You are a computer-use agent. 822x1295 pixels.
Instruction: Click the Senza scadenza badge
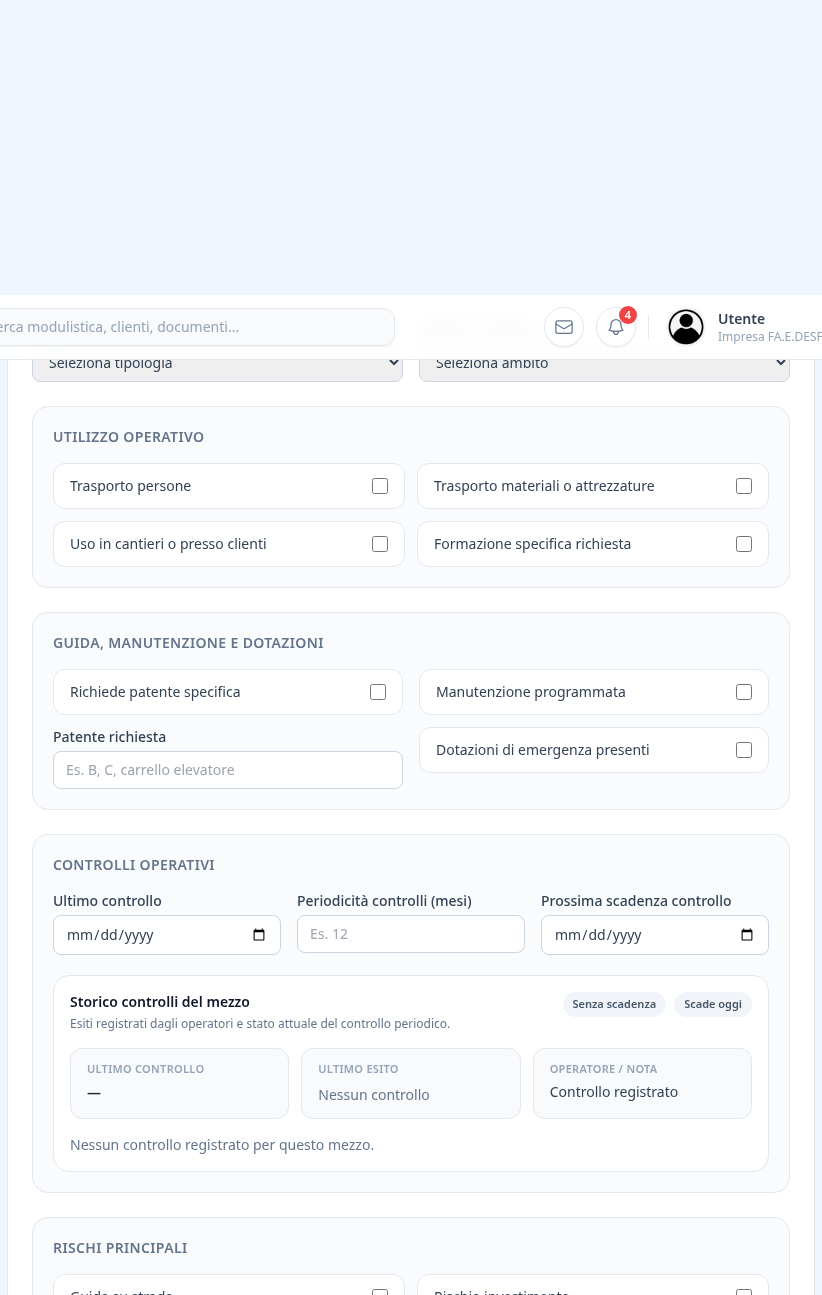[x=614, y=1004]
